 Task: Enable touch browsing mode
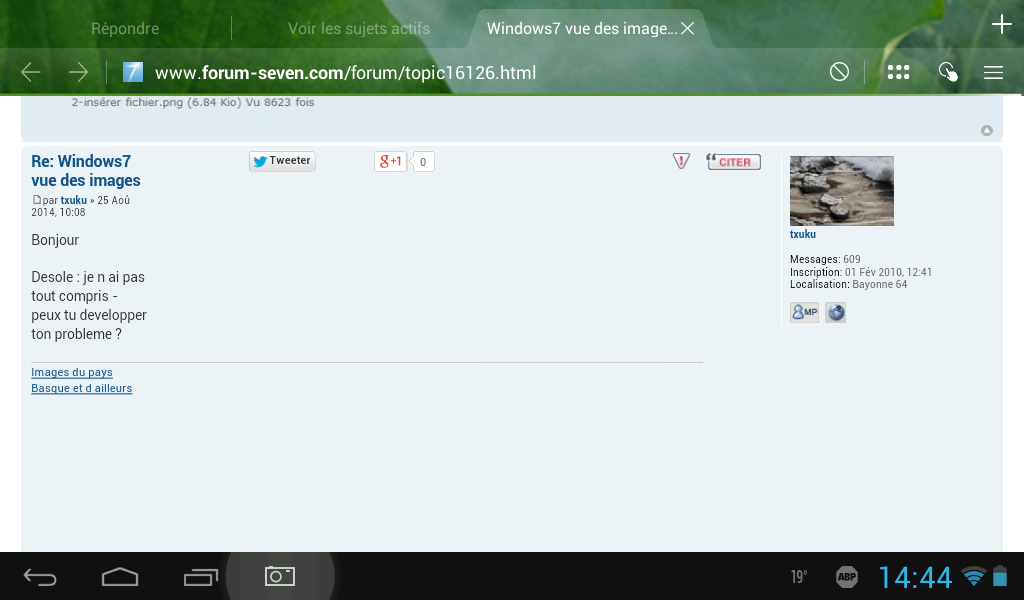tap(947, 71)
